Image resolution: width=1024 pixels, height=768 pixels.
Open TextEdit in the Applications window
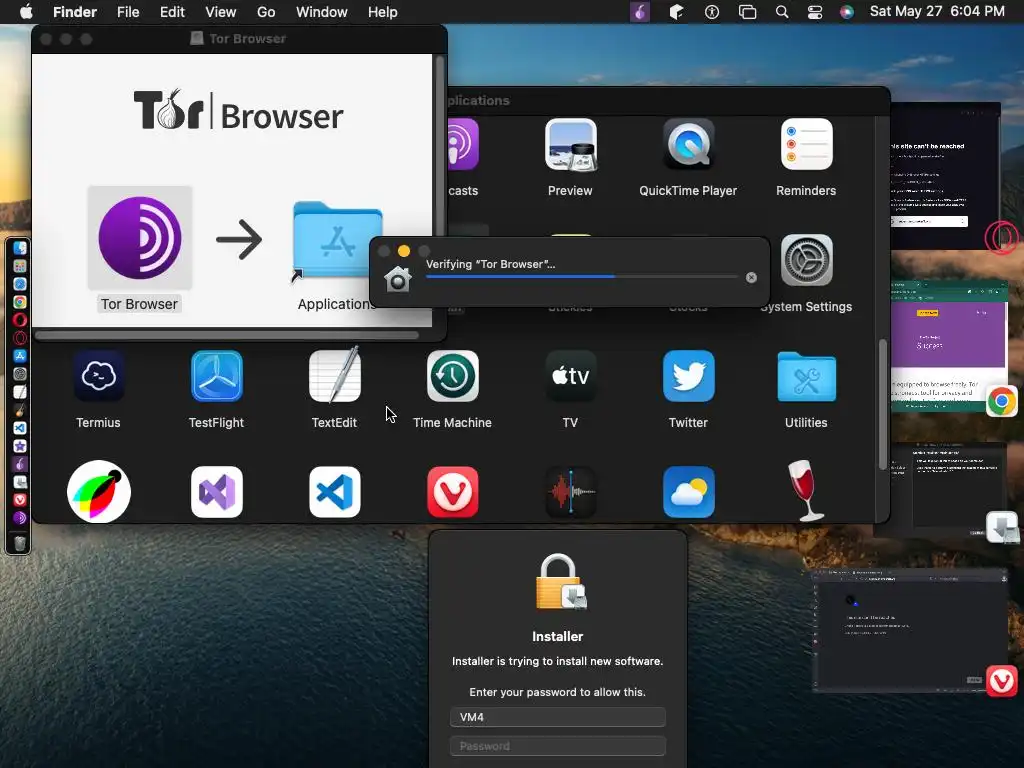[x=334, y=376]
